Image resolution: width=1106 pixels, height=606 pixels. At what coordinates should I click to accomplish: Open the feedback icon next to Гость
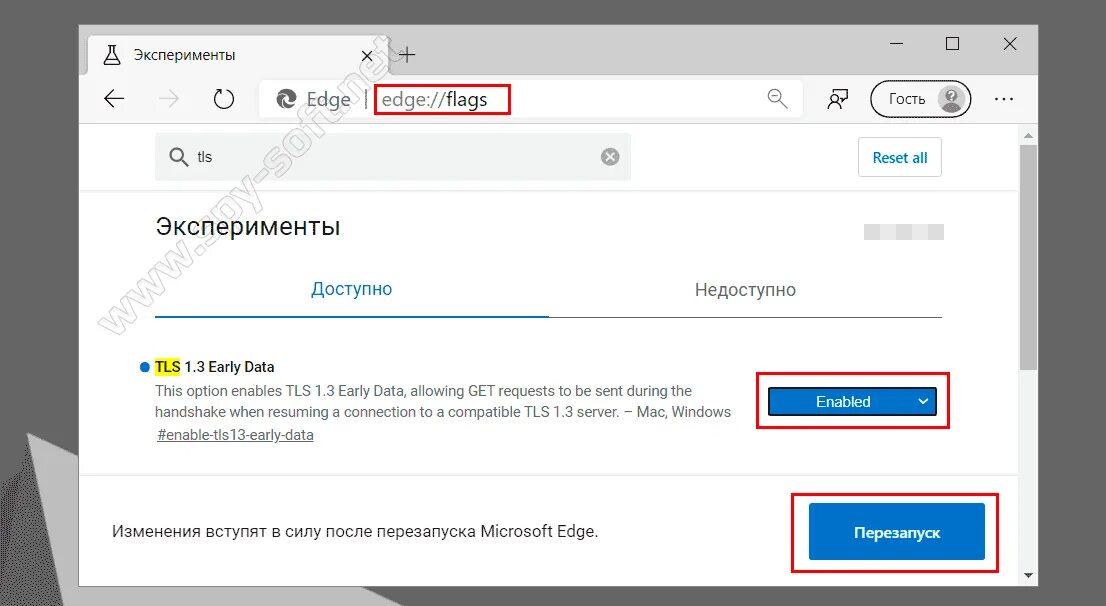(837, 99)
